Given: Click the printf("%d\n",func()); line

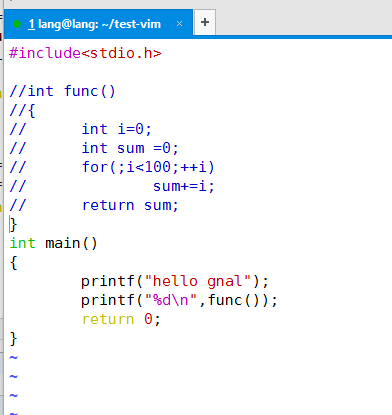Looking at the screenshot, I should coord(179,300).
